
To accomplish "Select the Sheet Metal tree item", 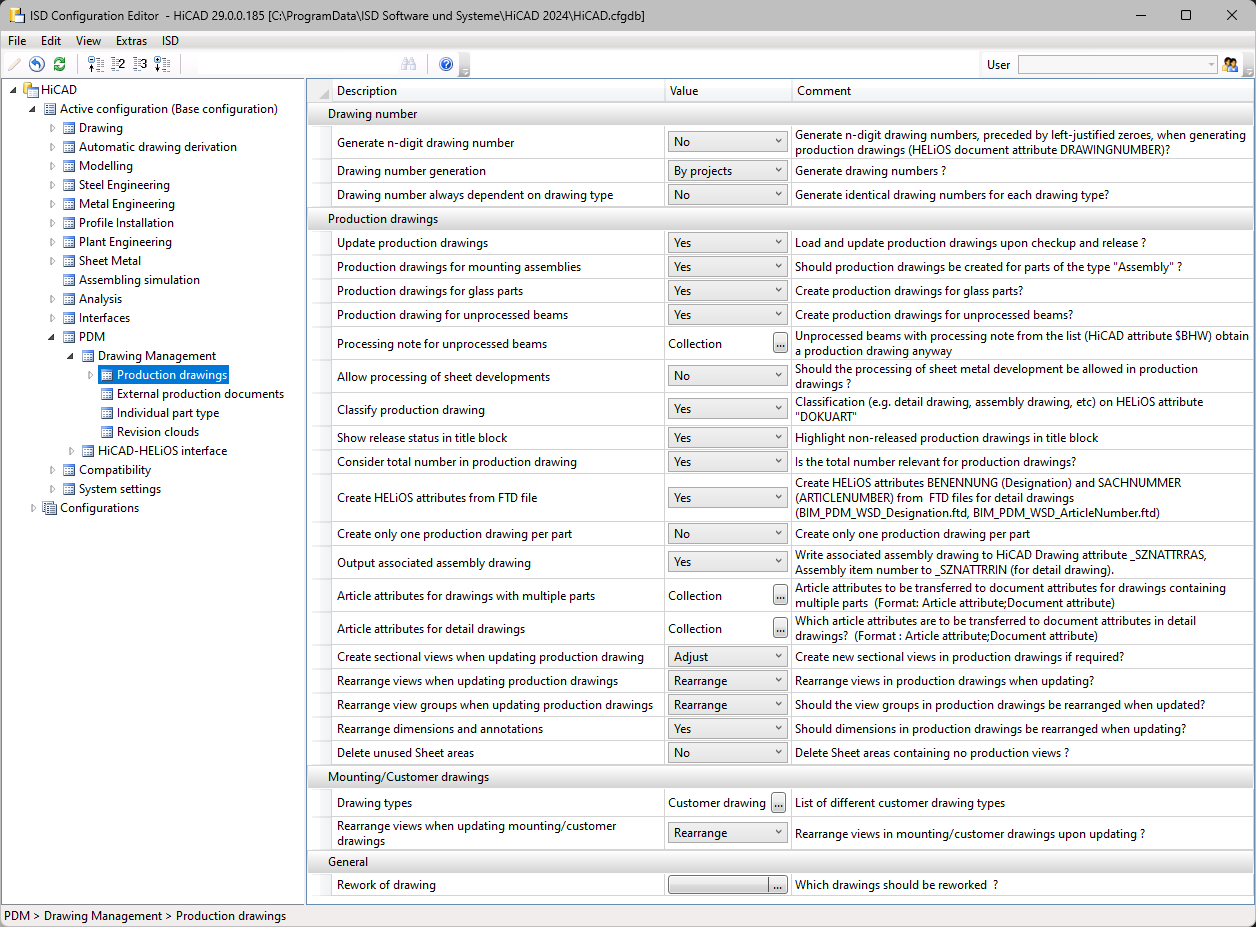I will pyautogui.click(x=110, y=261).
